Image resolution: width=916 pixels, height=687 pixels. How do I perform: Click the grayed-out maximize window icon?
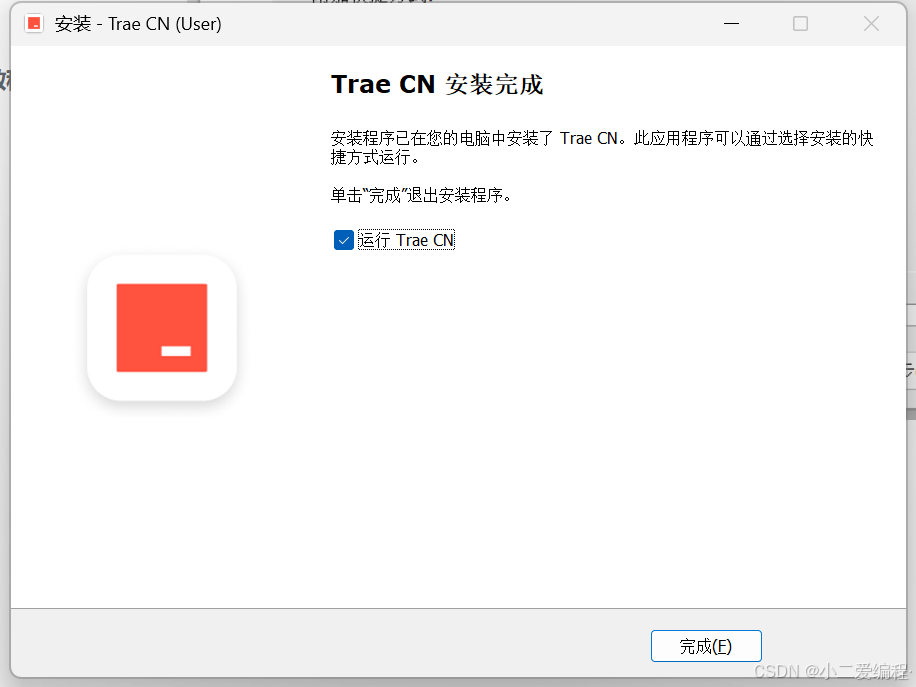(800, 24)
